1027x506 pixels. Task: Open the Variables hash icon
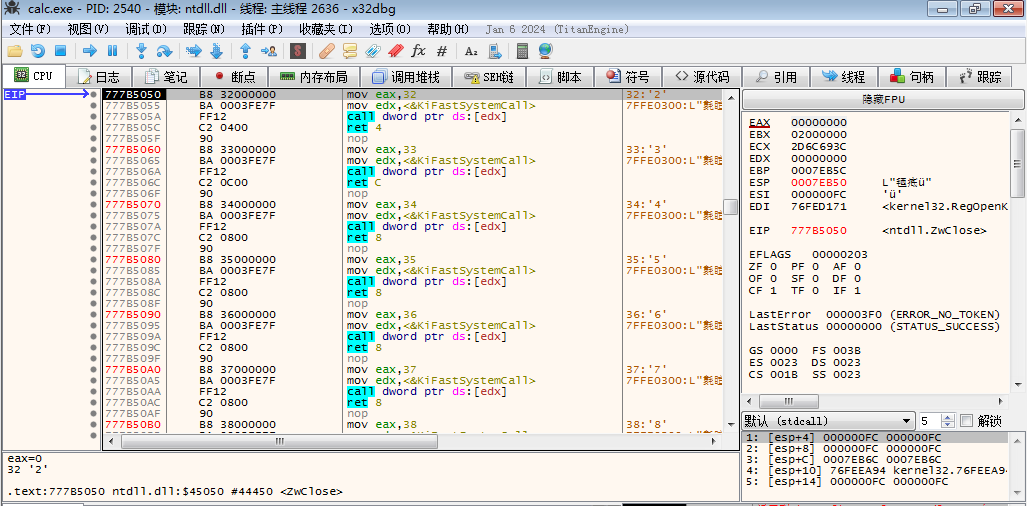(441, 50)
